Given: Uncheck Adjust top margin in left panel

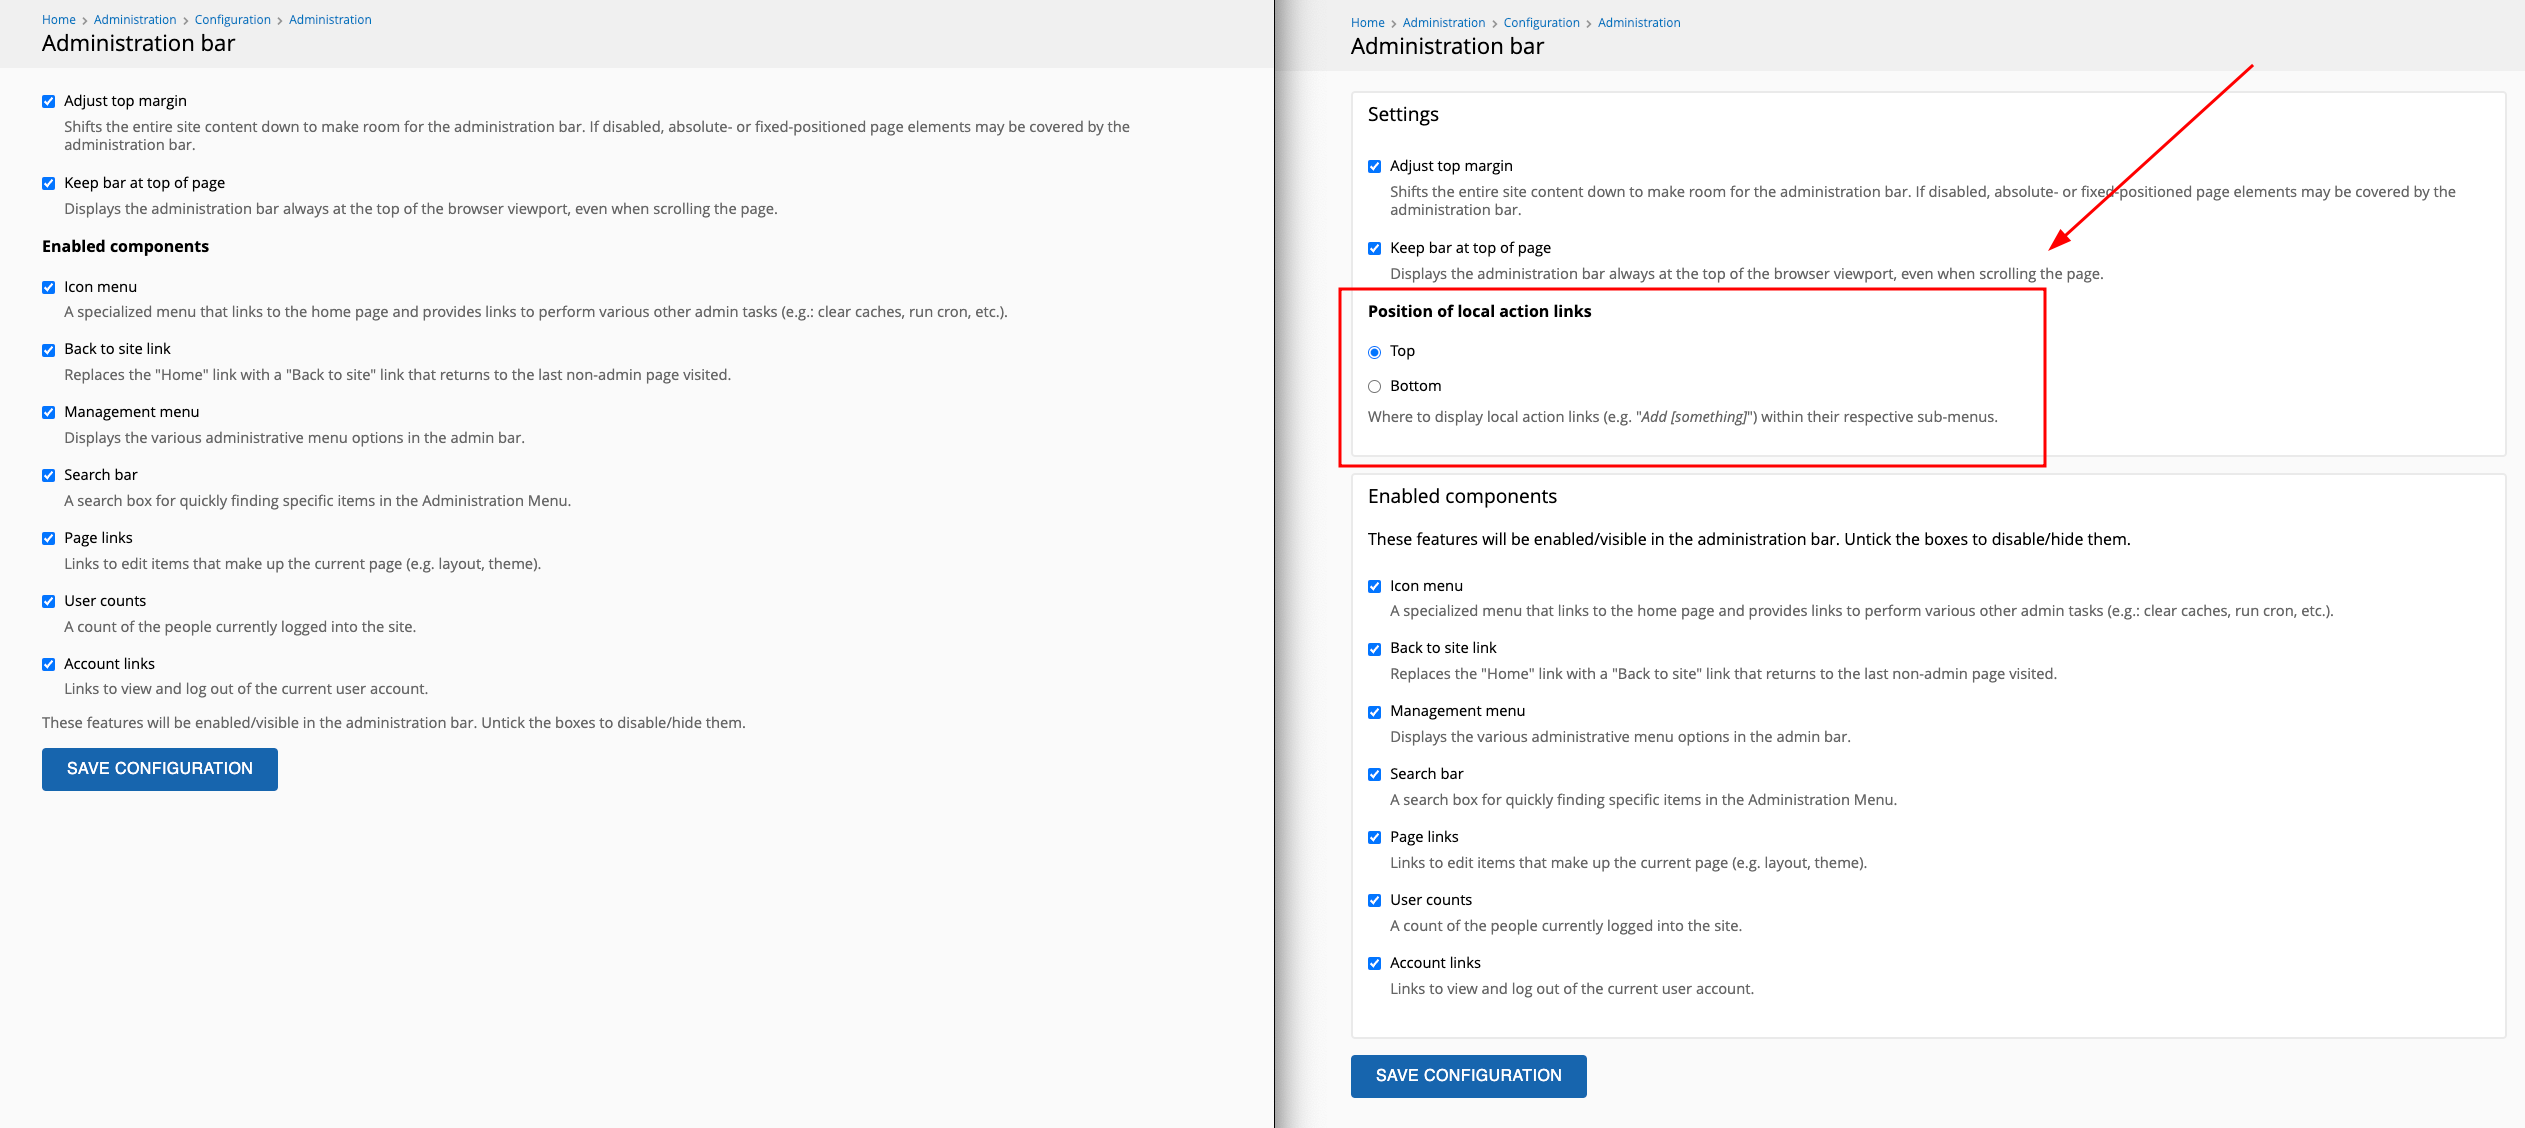Looking at the screenshot, I should tap(48, 101).
